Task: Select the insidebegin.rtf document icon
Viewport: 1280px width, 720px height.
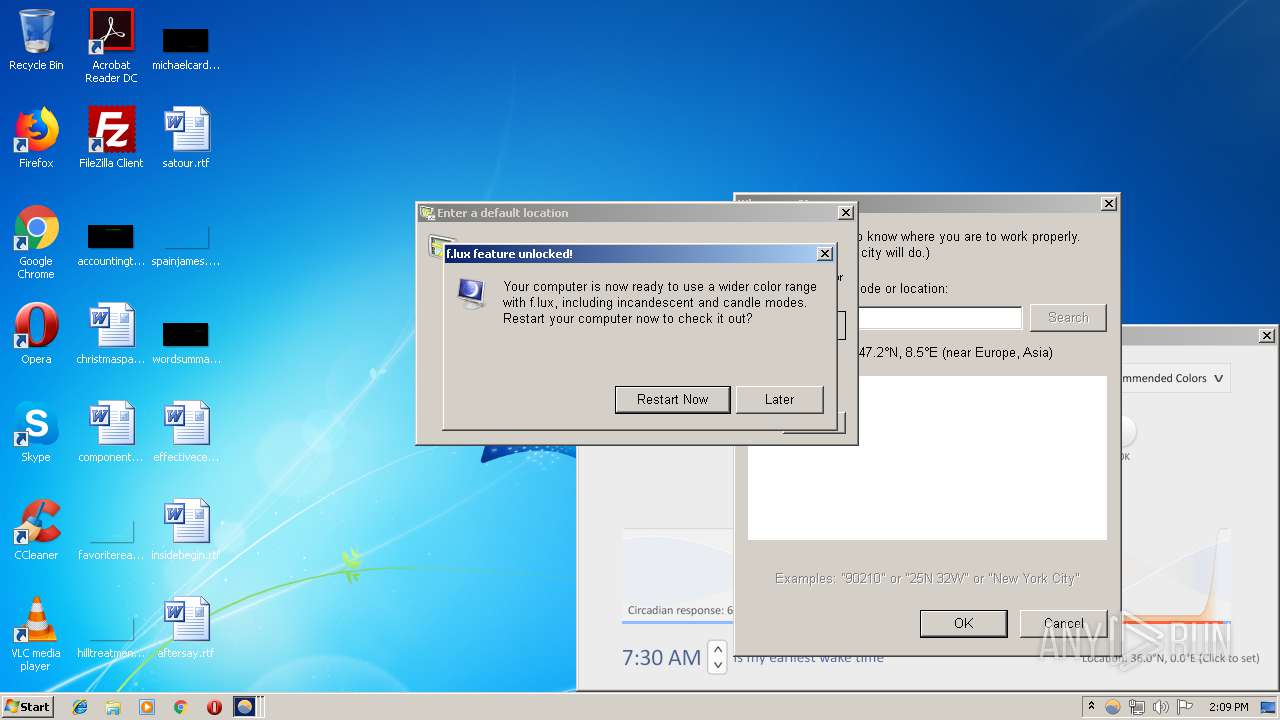Action: pos(186,530)
